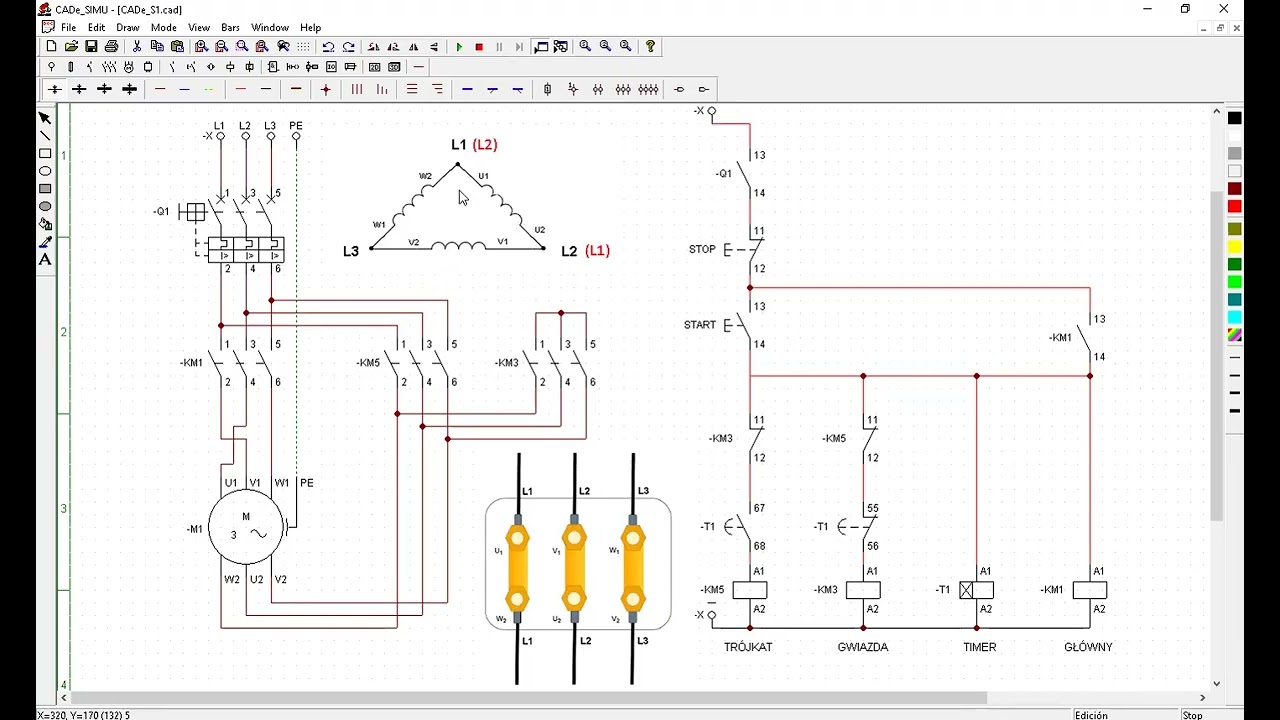
Task: Click the horizontal scrollbar right arrow
Action: click(x=1202, y=698)
